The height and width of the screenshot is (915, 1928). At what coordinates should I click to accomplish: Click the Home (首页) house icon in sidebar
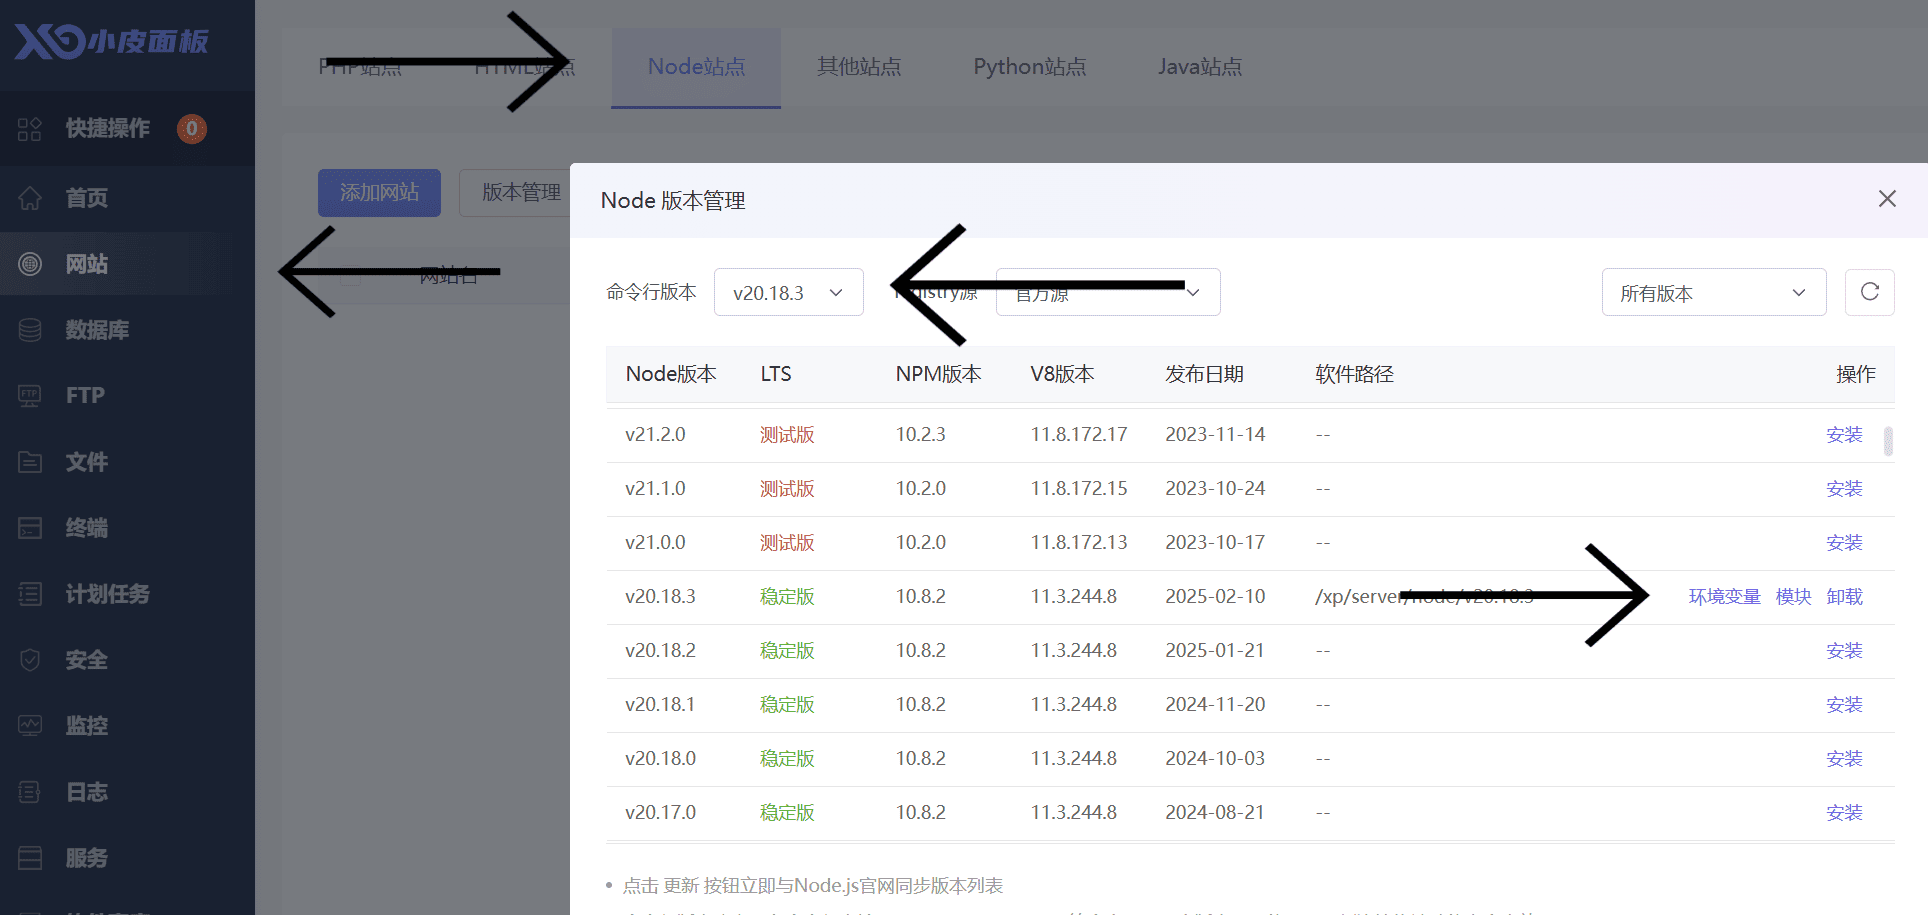(x=30, y=198)
